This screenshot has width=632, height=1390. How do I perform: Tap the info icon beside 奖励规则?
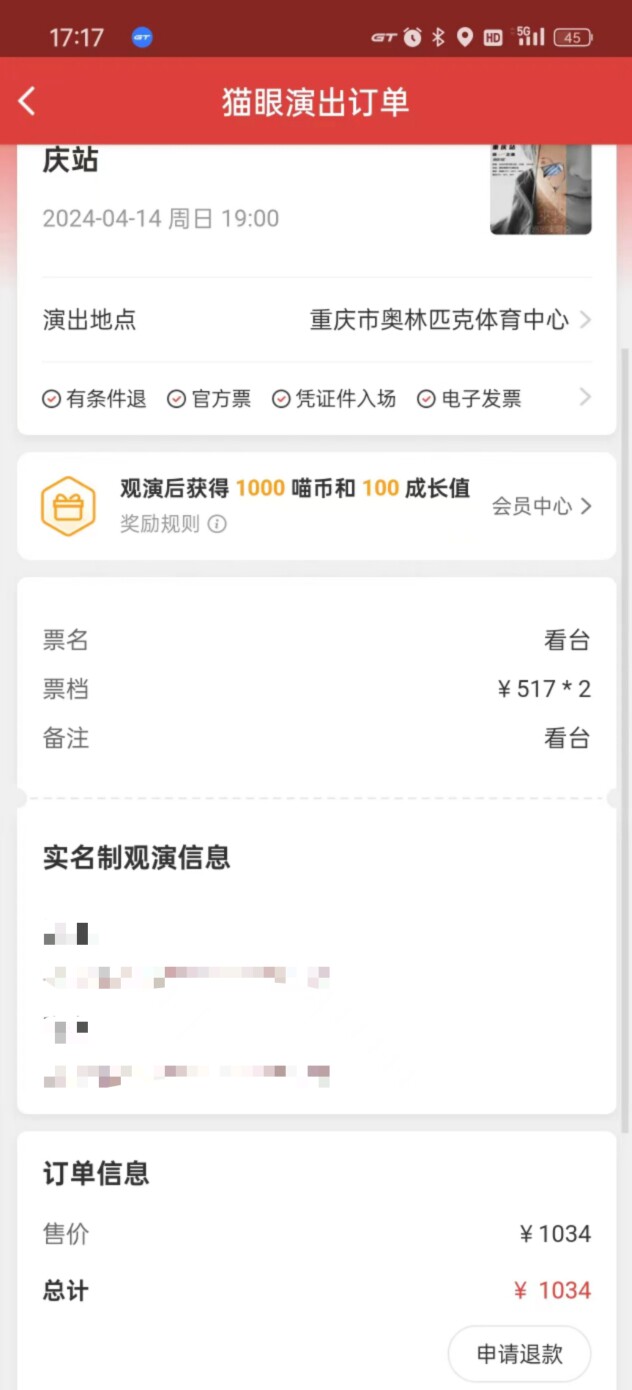coord(217,524)
